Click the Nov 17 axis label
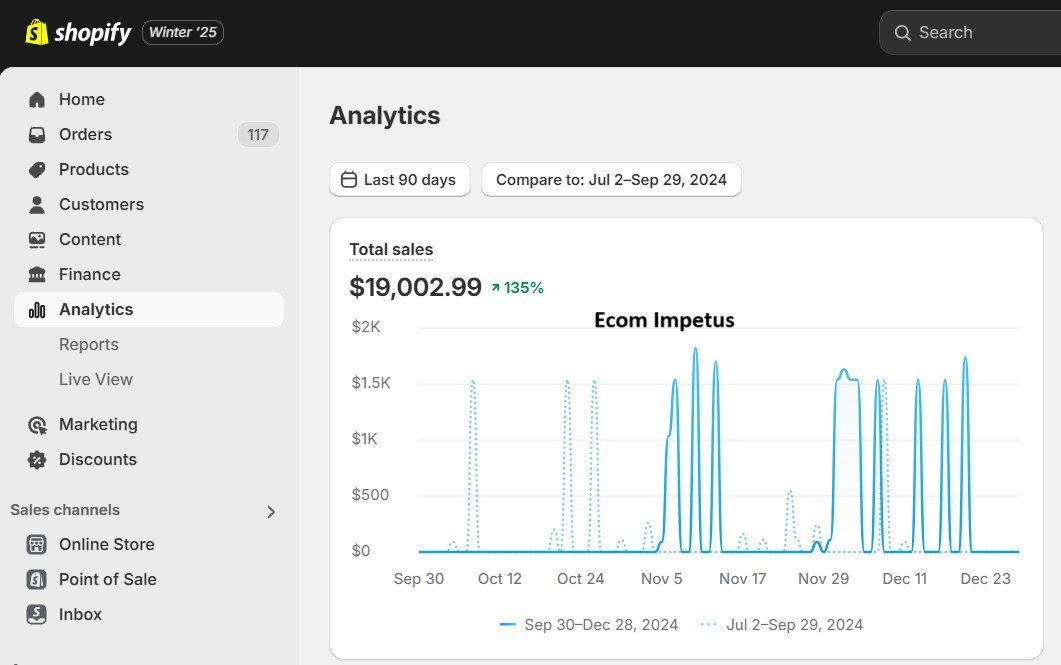 [742, 579]
